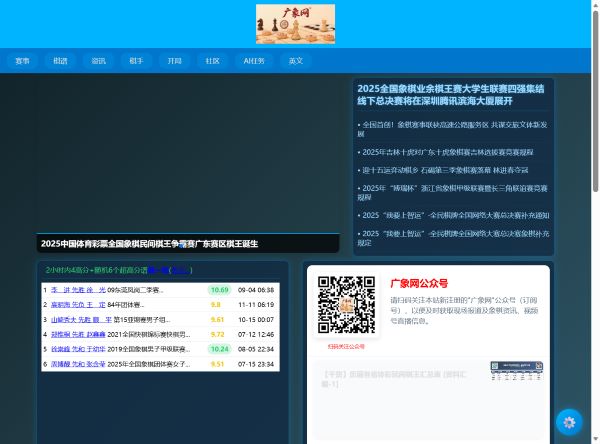Screen dimensions: 600x444
Task: Click the 07-12 12:46 timestamp
Action: point(256,334)
